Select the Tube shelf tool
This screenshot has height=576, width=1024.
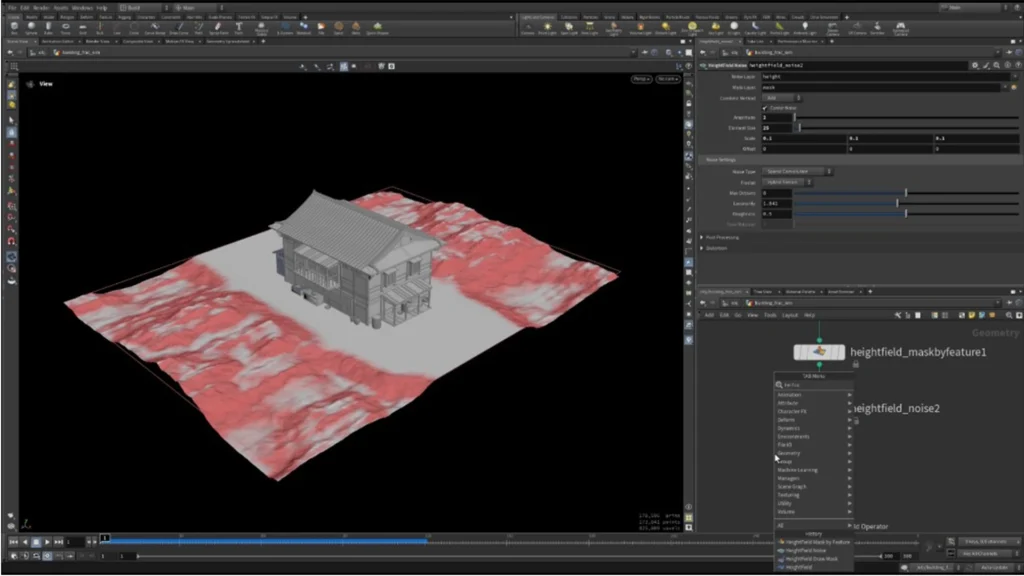tap(48, 27)
